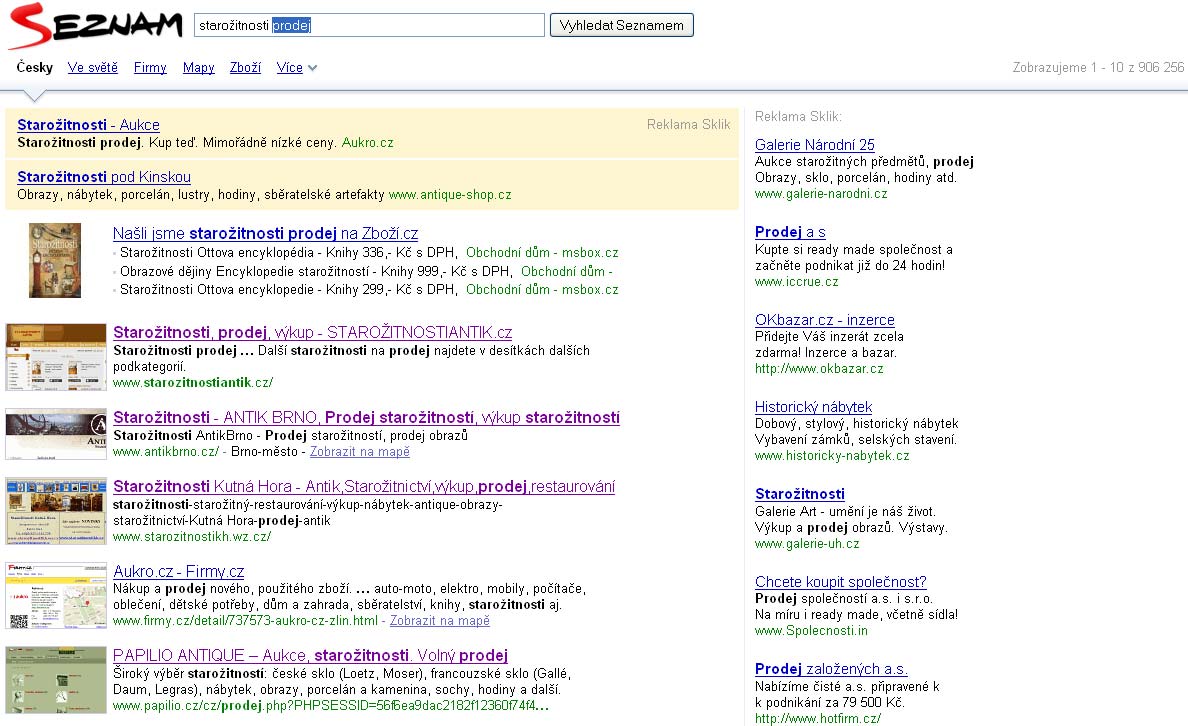Viewport: 1188px width, 726px height.
Task: Open the Prodej založených a.s. ad
Action: [x=830, y=669]
